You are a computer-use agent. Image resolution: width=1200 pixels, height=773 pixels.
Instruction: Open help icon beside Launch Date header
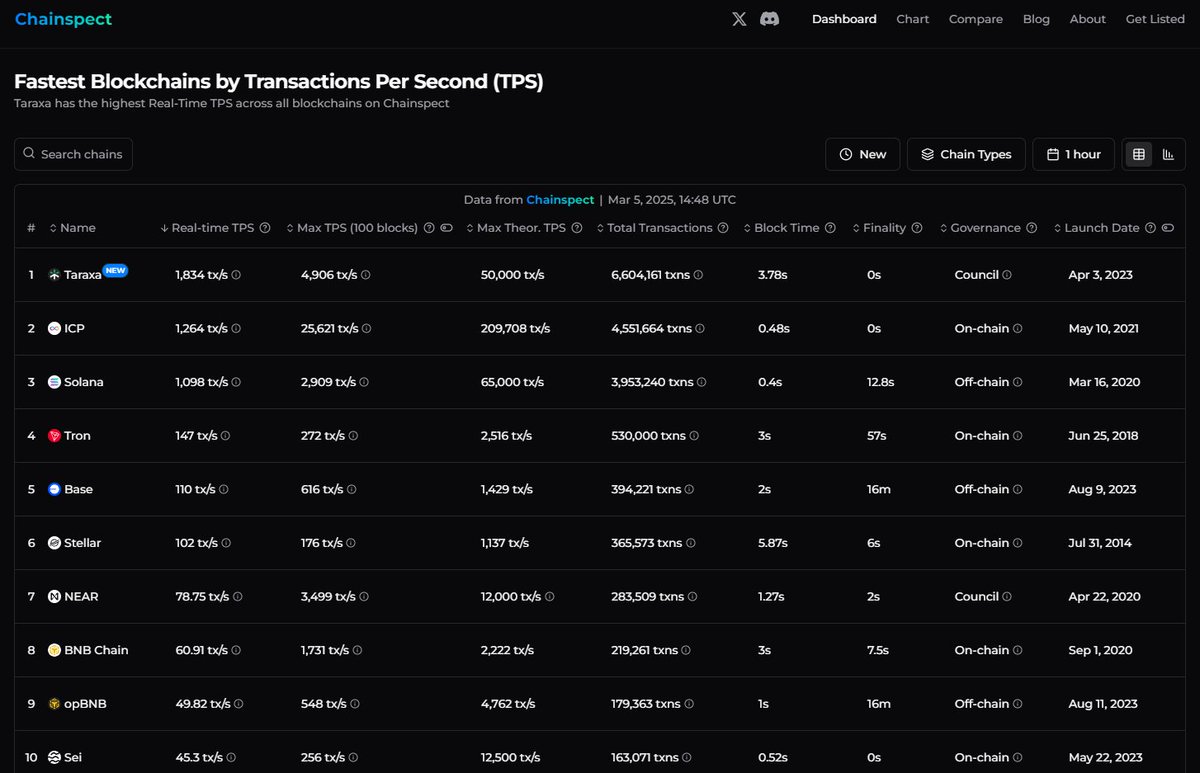[x=1150, y=228]
